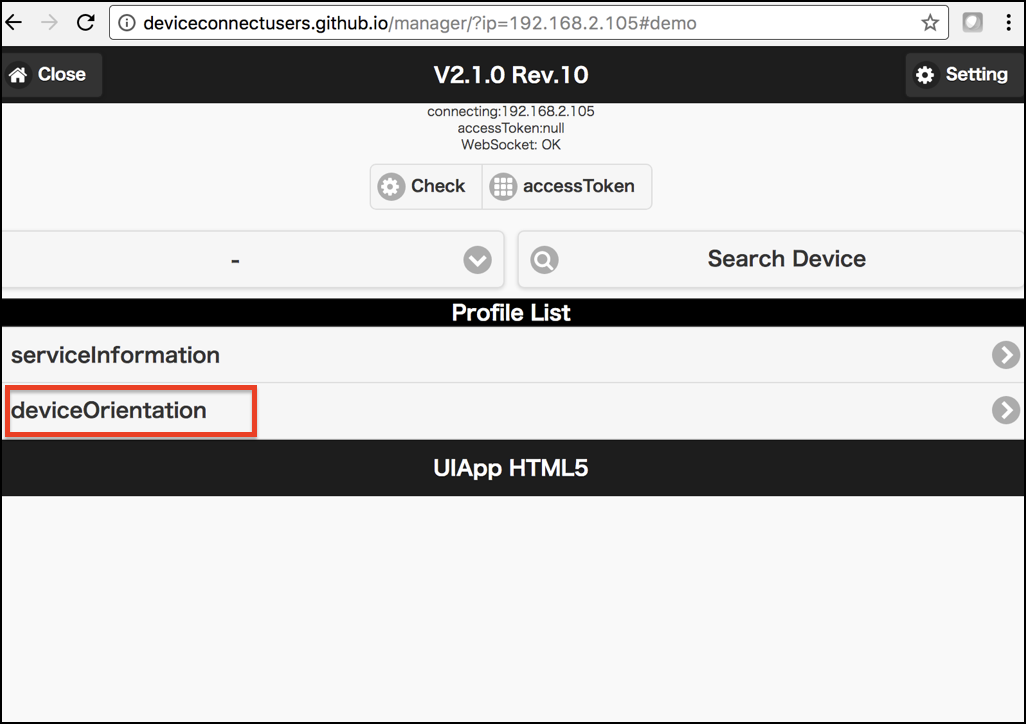The width and height of the screenshot is (1026, 724).
Task: Reload the page with the refresh icon
Action: 86,22
